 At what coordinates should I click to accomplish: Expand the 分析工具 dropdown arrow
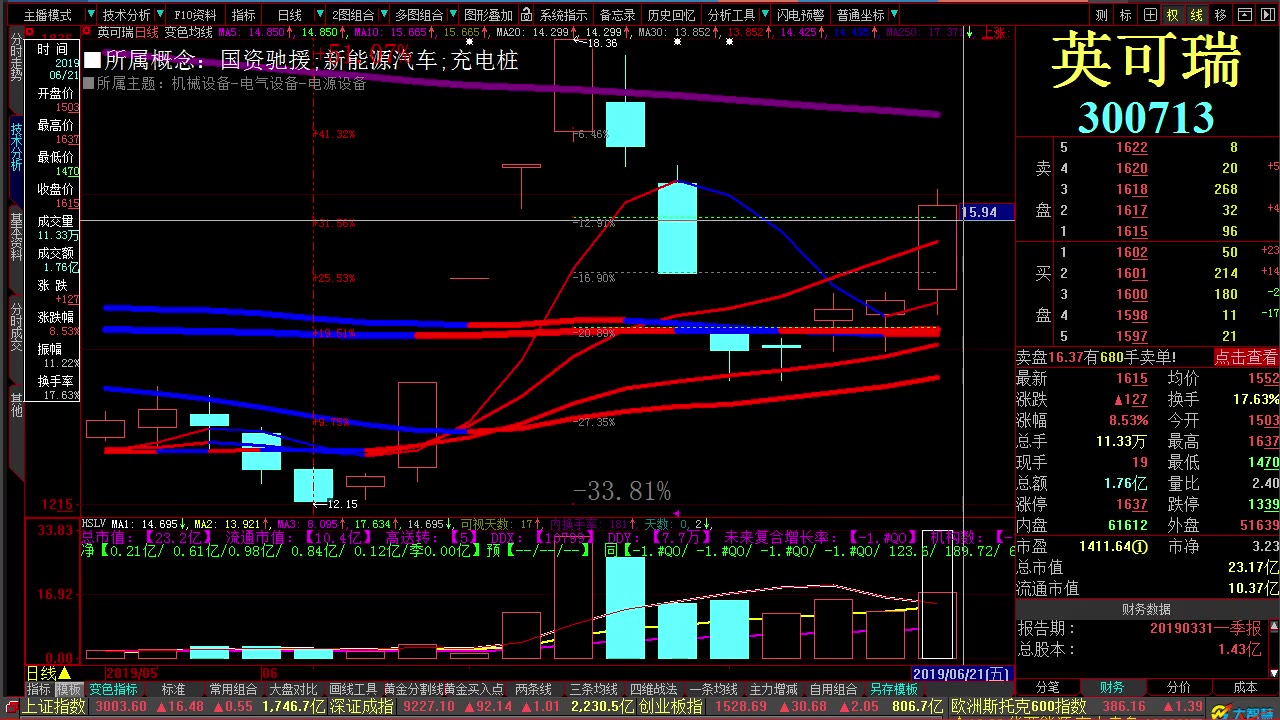click(x=766, y=15)
